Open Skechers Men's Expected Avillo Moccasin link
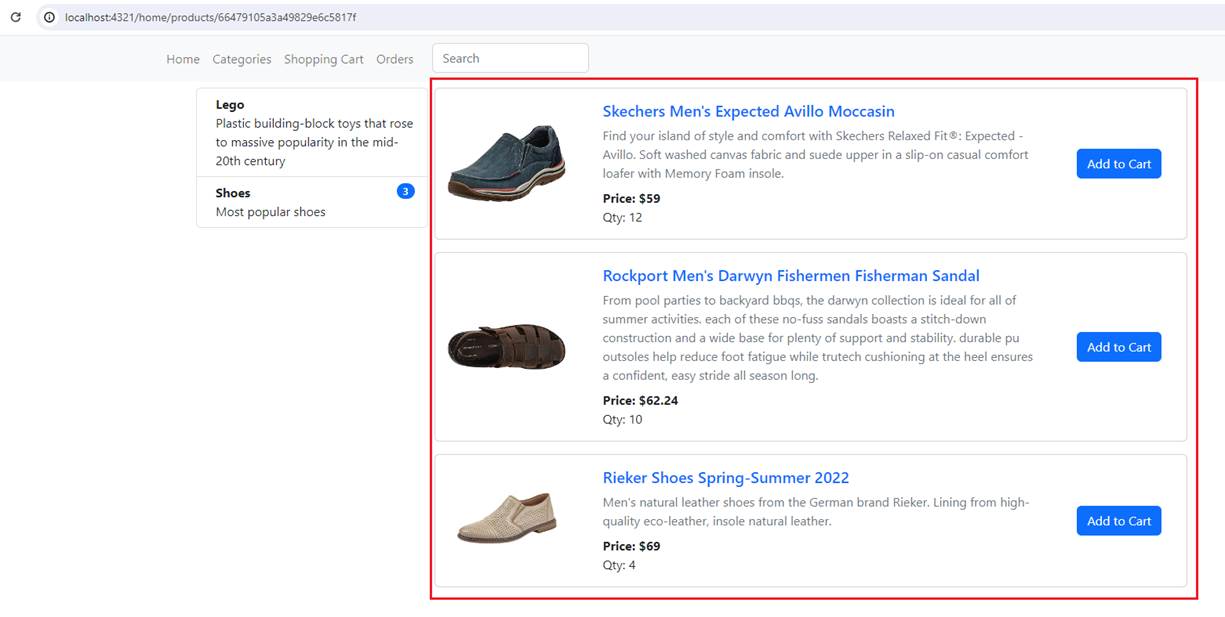The image size is (1225, 617). click(749, 111)
